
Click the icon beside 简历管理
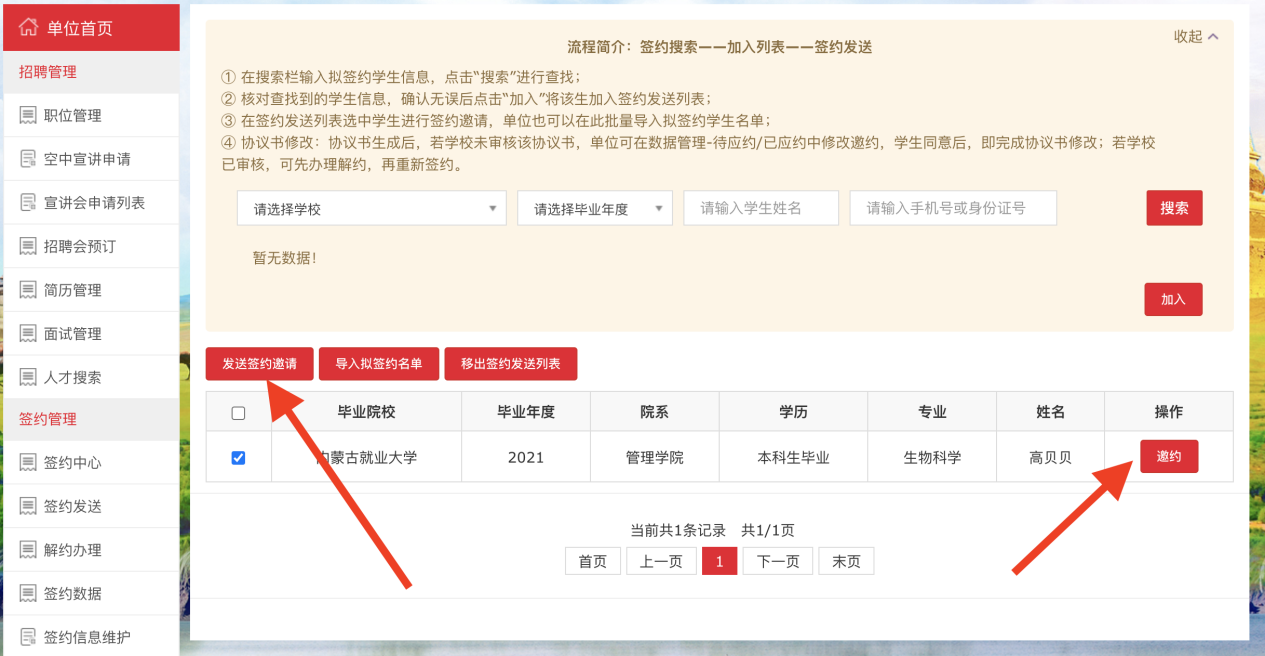click(x=28, y=290)
